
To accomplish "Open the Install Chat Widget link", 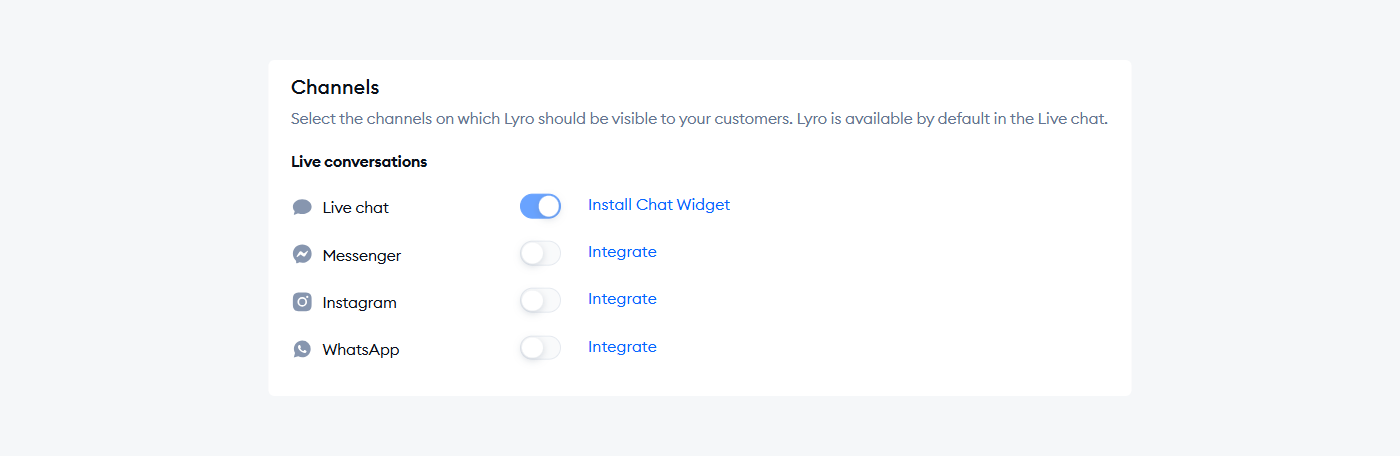I will 658,204.
